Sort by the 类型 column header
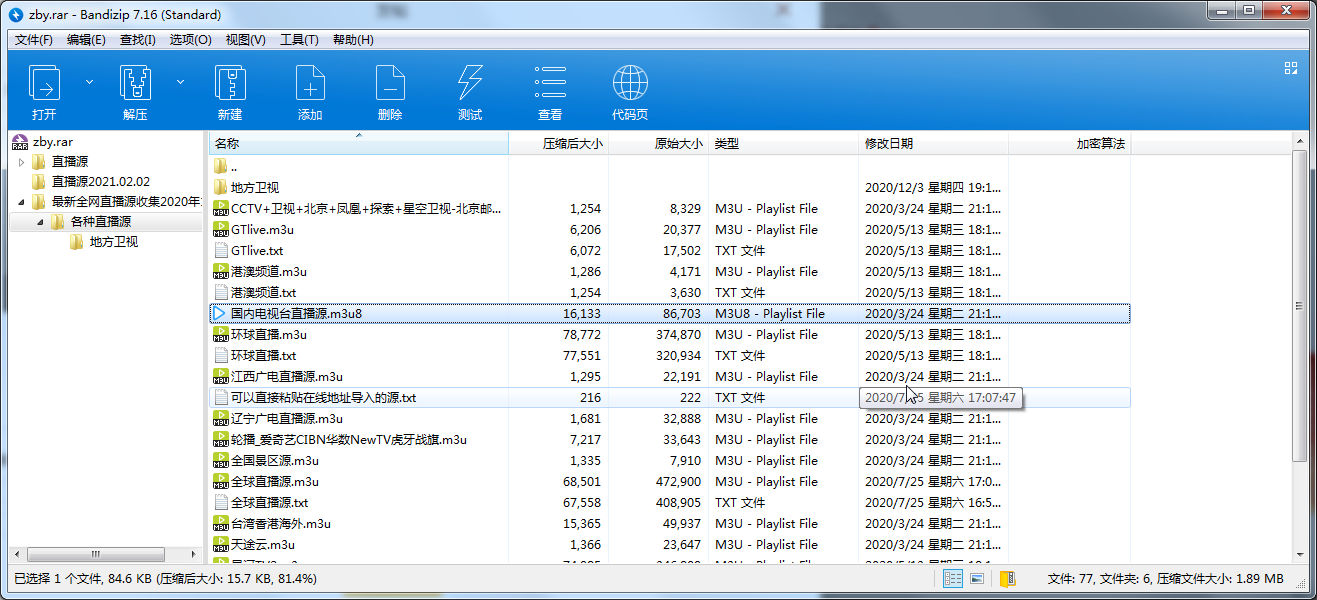 tap(783, 144)
